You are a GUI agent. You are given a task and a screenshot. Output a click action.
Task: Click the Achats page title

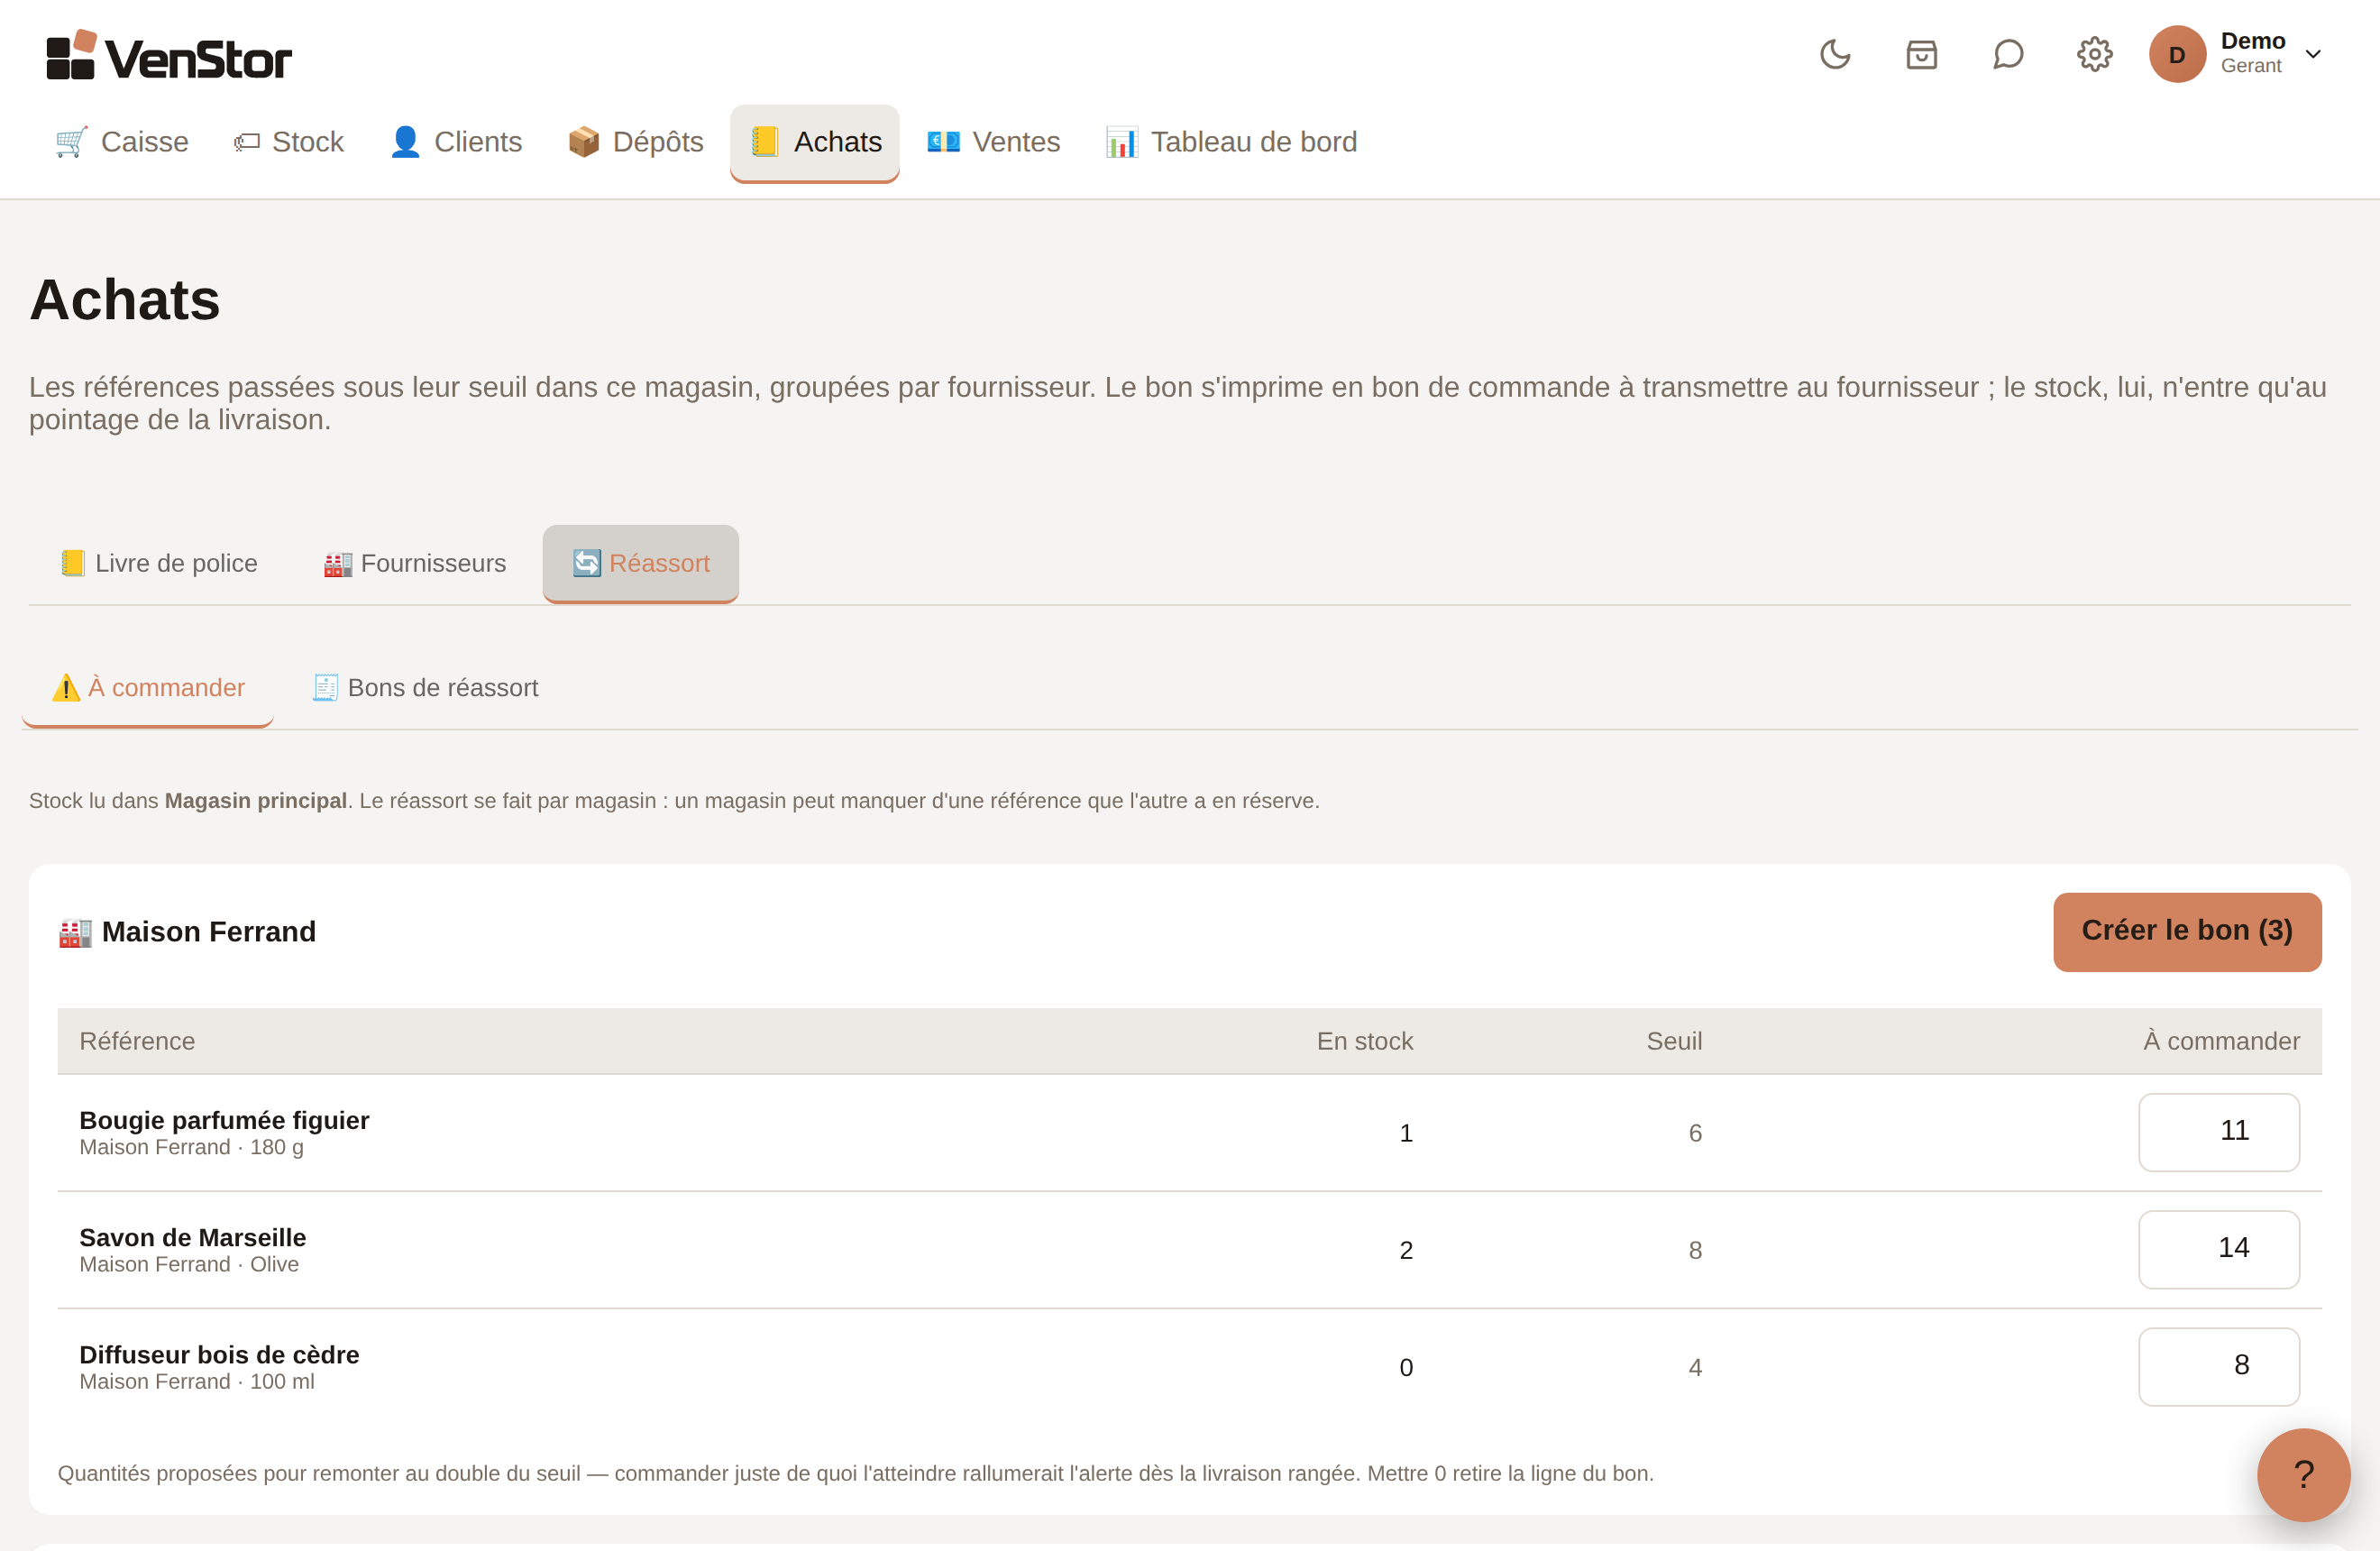point(125,299)
